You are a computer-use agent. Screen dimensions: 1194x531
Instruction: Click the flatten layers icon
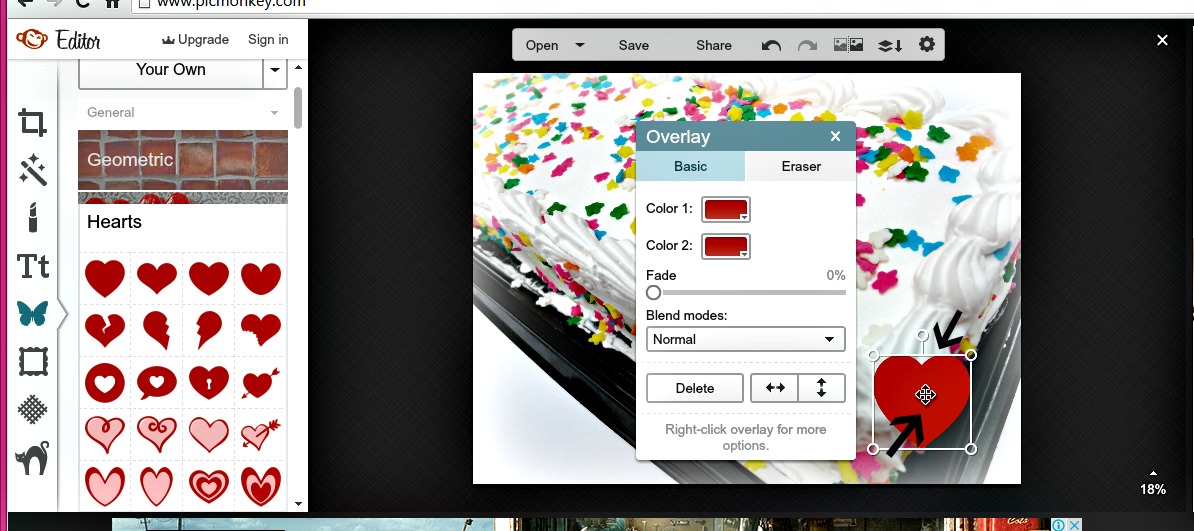pyautogui.click(x=889, y=46)
